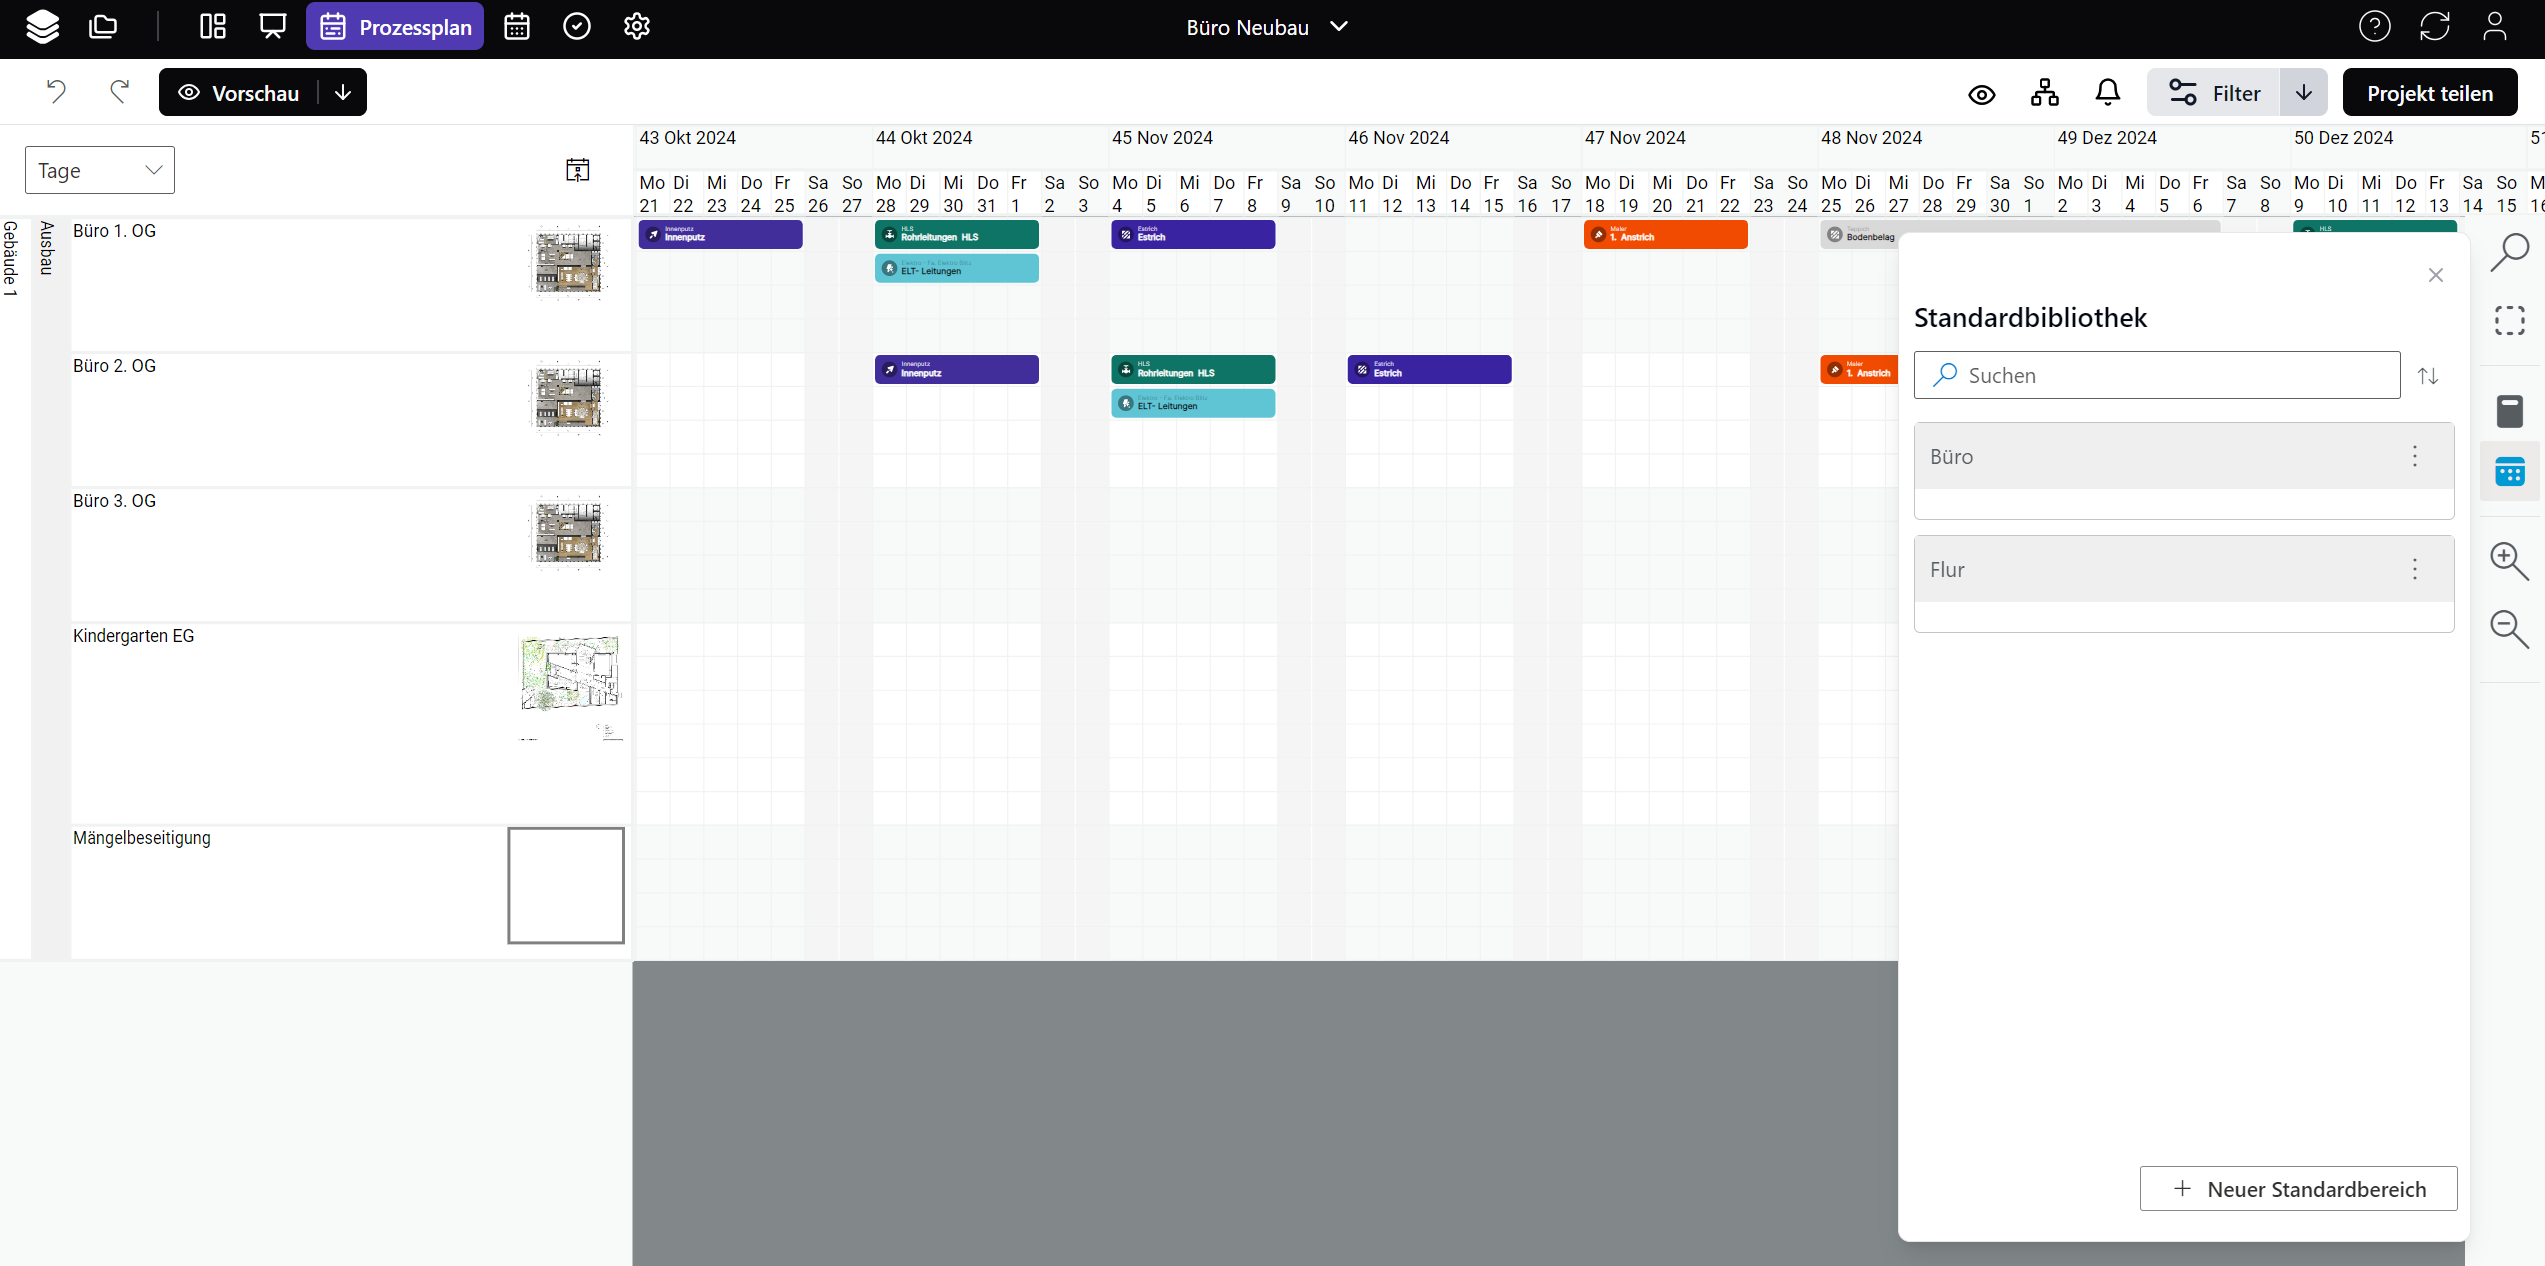Screen dimensions: 2545x1266
Task: Zoom in with the plus magnifier
Action: coord(2509,561)
